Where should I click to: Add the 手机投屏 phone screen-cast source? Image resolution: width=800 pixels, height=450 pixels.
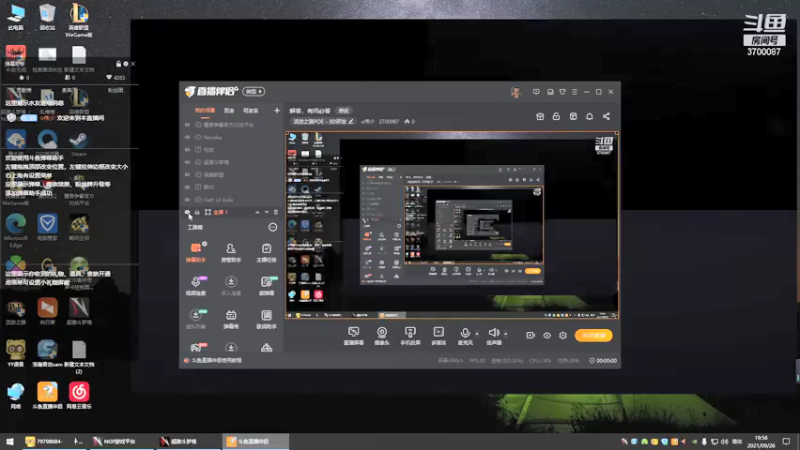[x=410, y=336]
